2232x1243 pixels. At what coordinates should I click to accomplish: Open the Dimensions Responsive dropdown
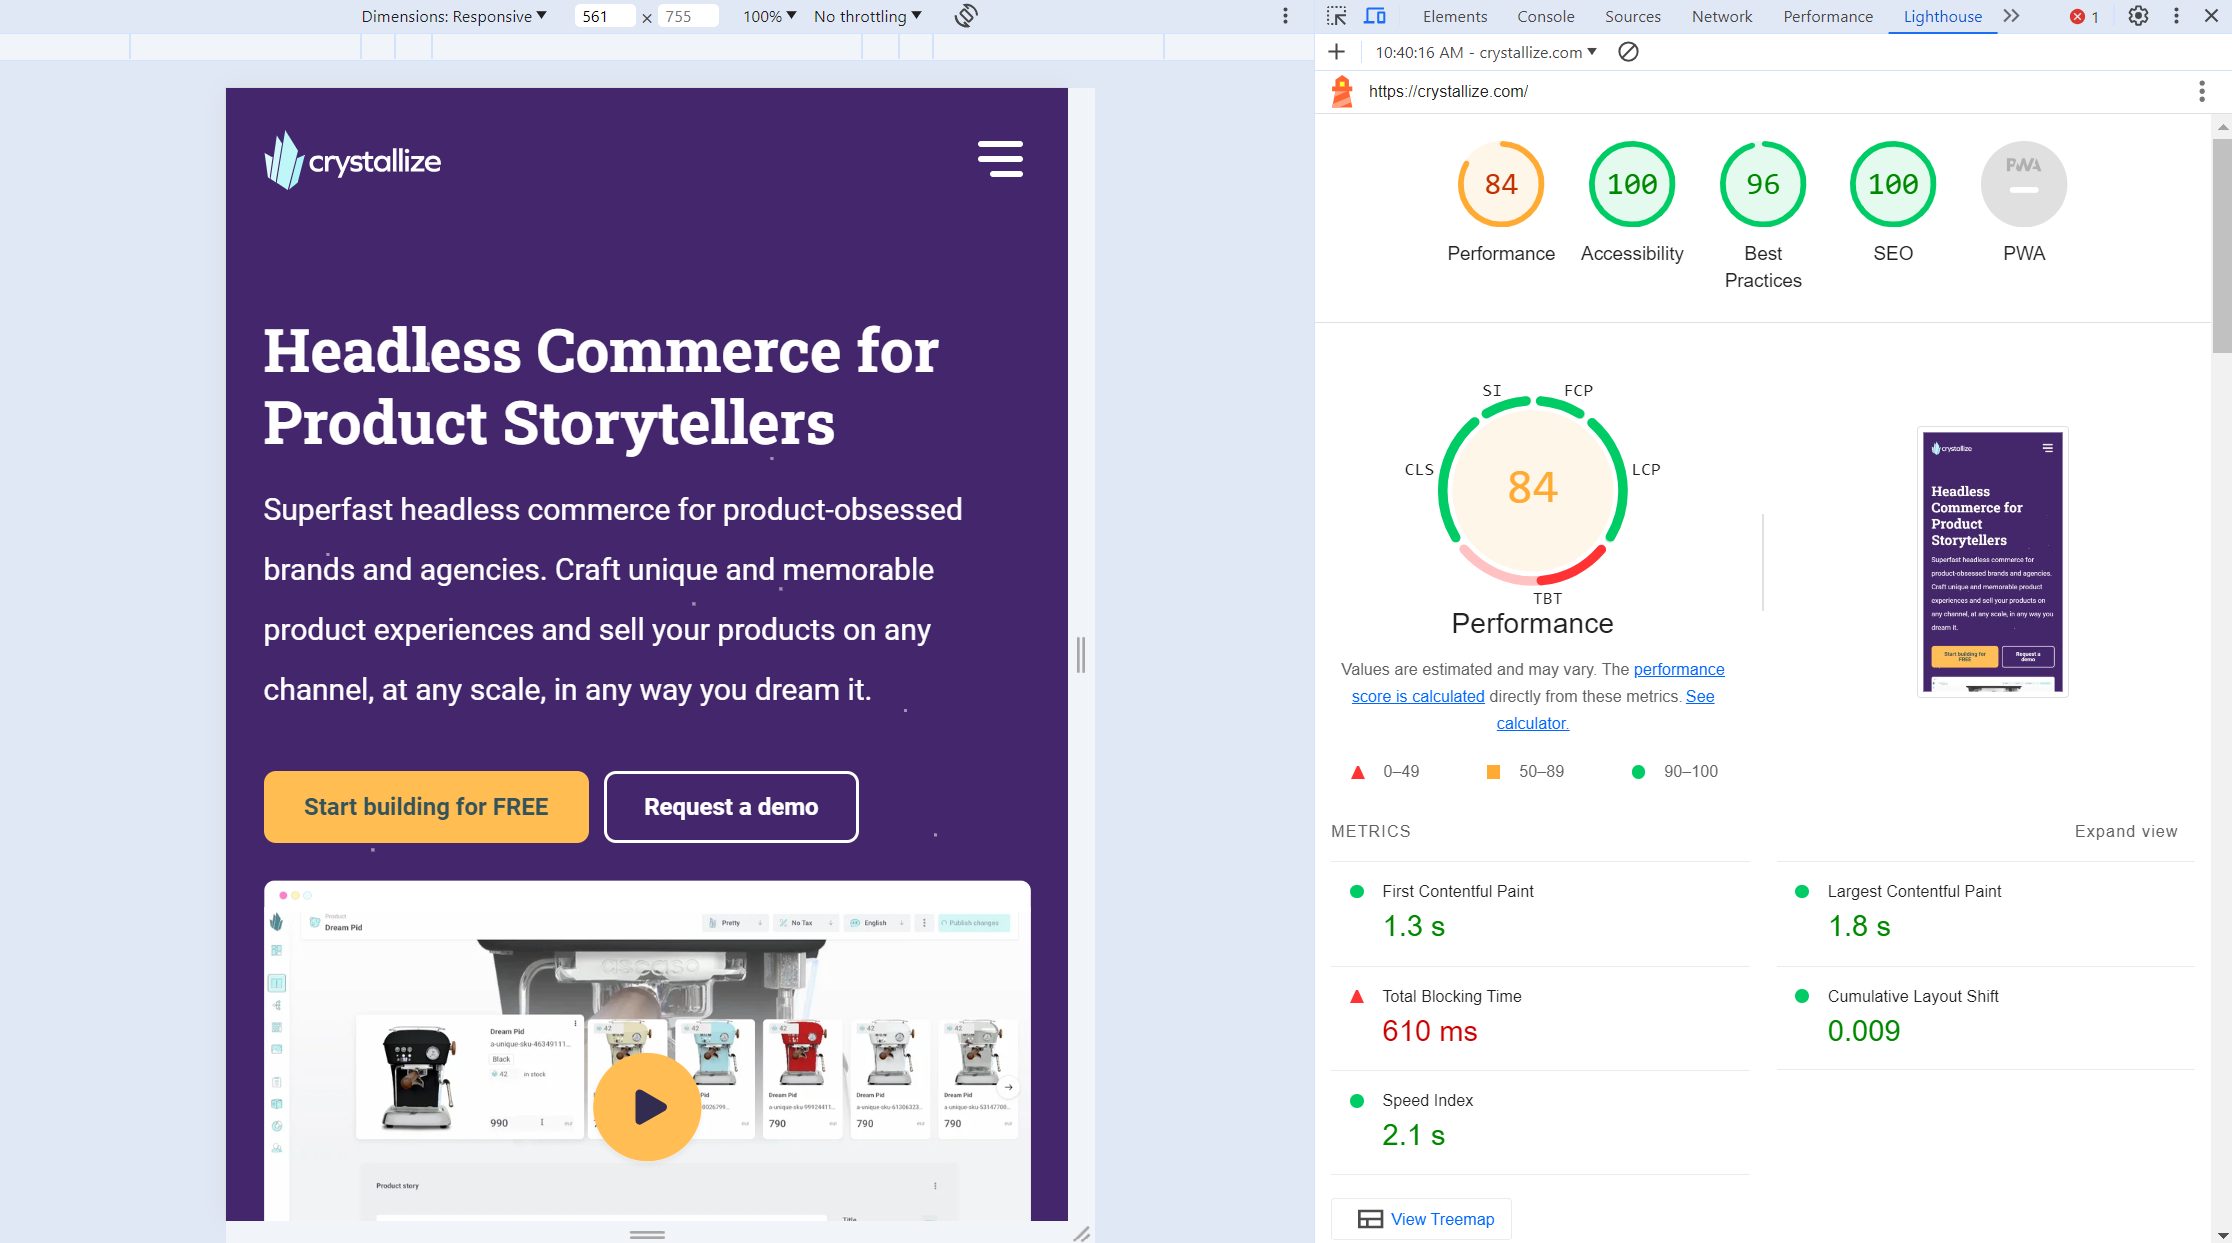tap(454, 16)
